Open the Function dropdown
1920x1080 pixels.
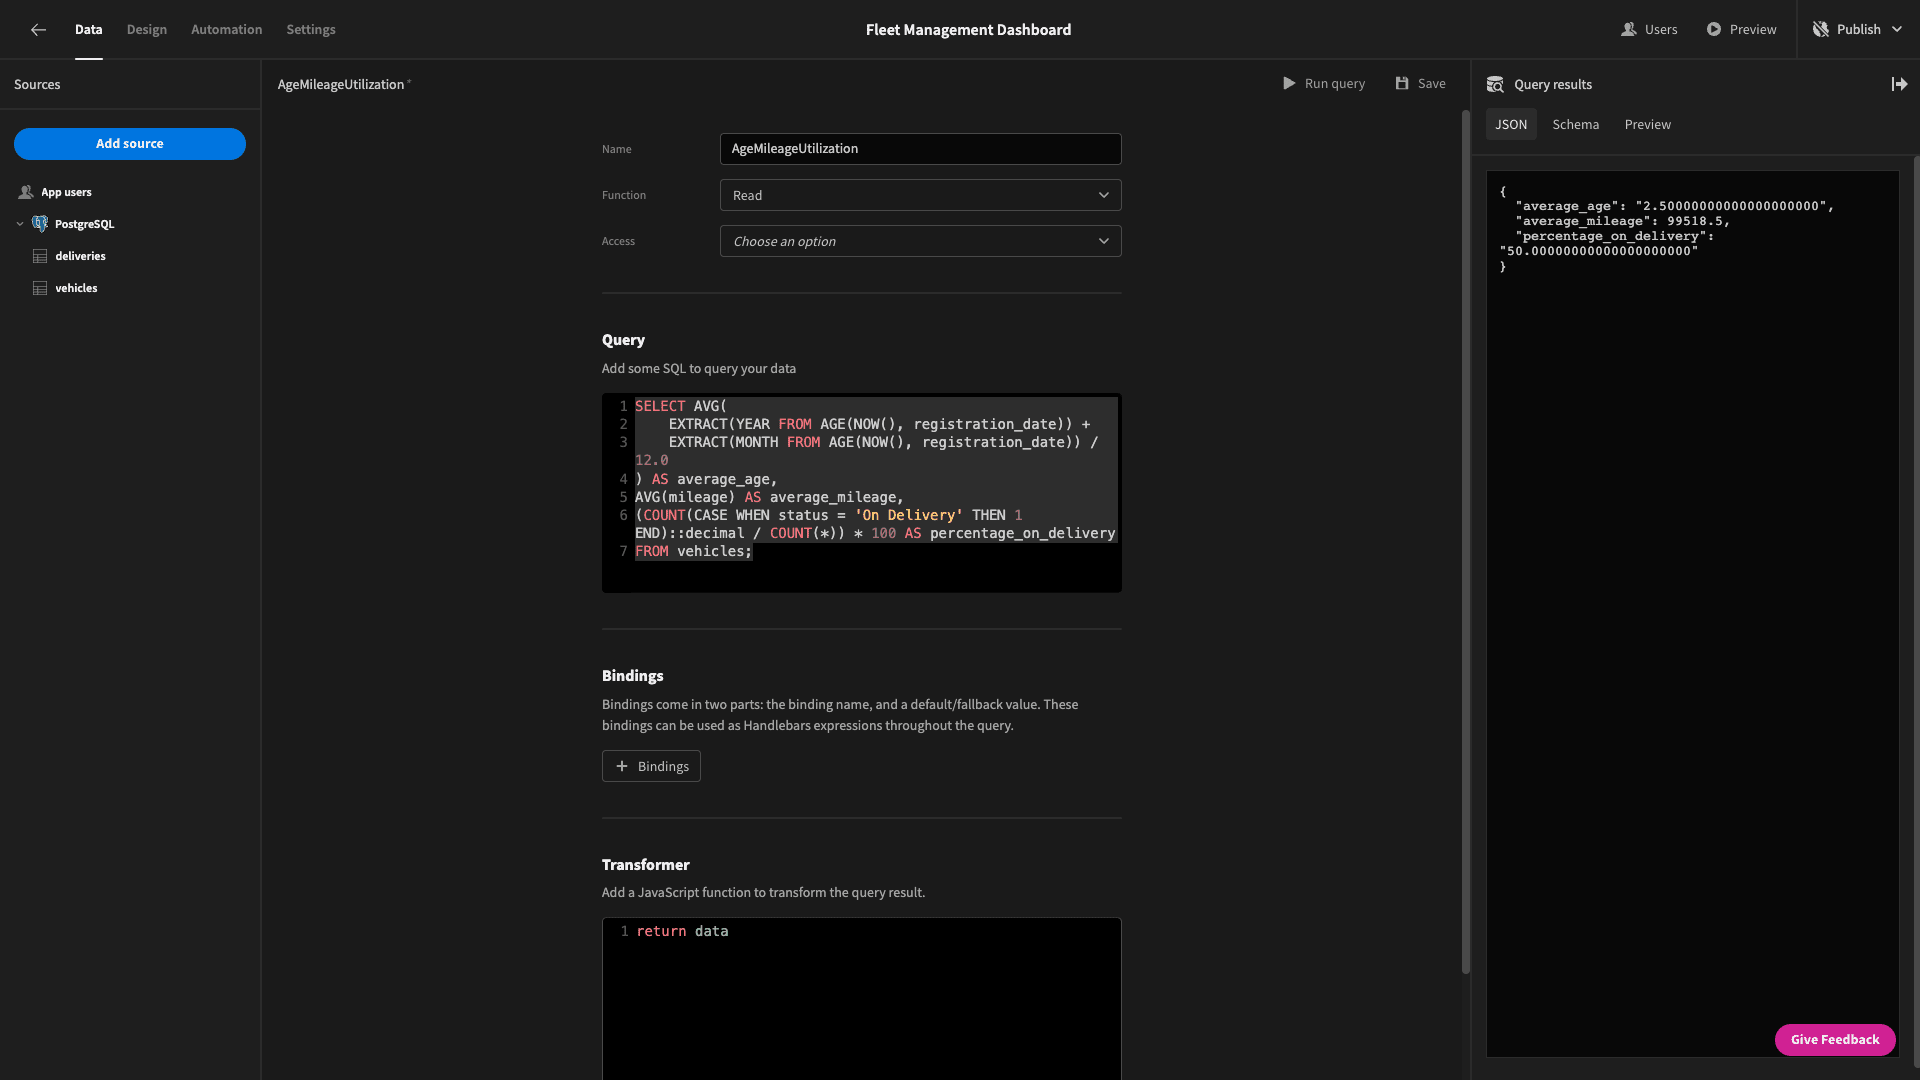[920, 196]
